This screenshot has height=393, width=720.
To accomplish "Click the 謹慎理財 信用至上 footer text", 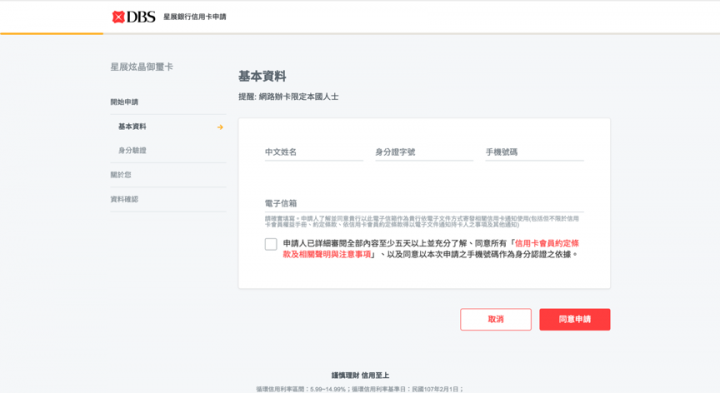I will pyautogui.click(x=360, y=376).
